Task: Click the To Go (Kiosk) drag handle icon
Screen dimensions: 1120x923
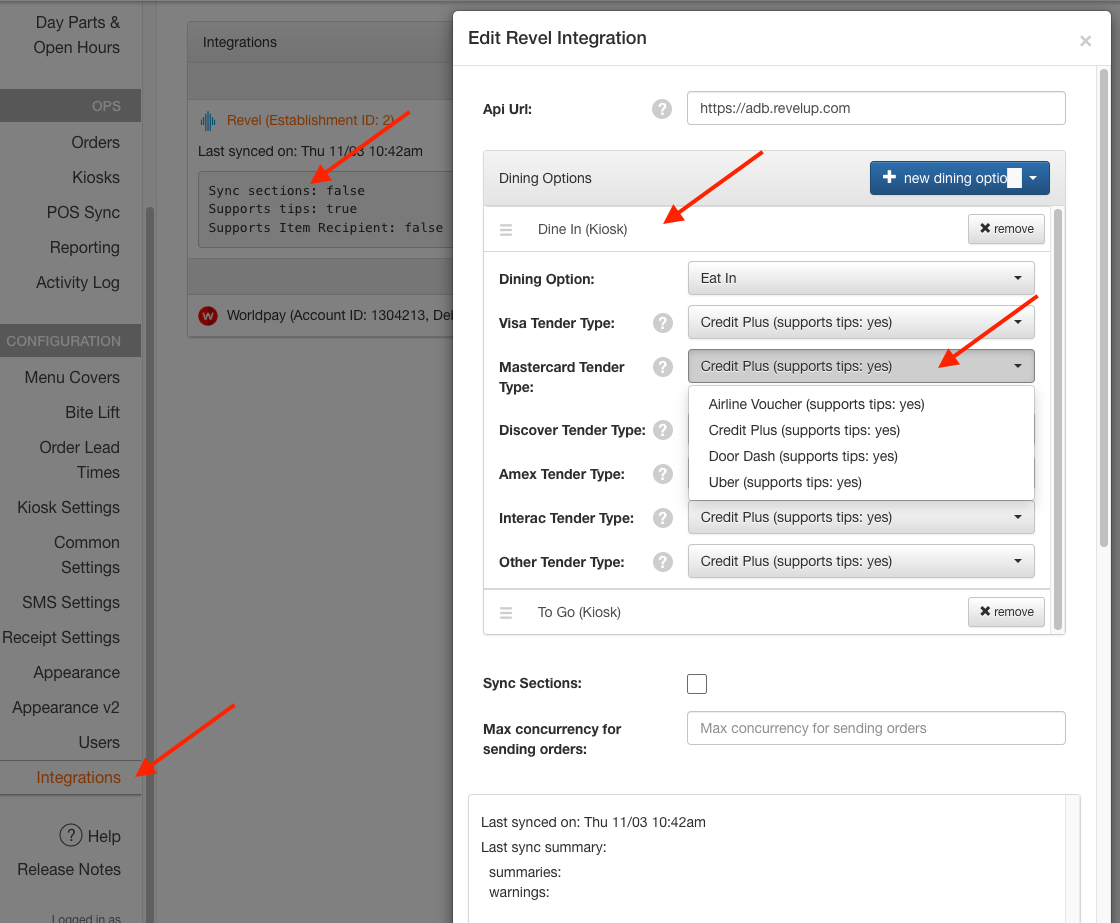Action: point(506,613)
